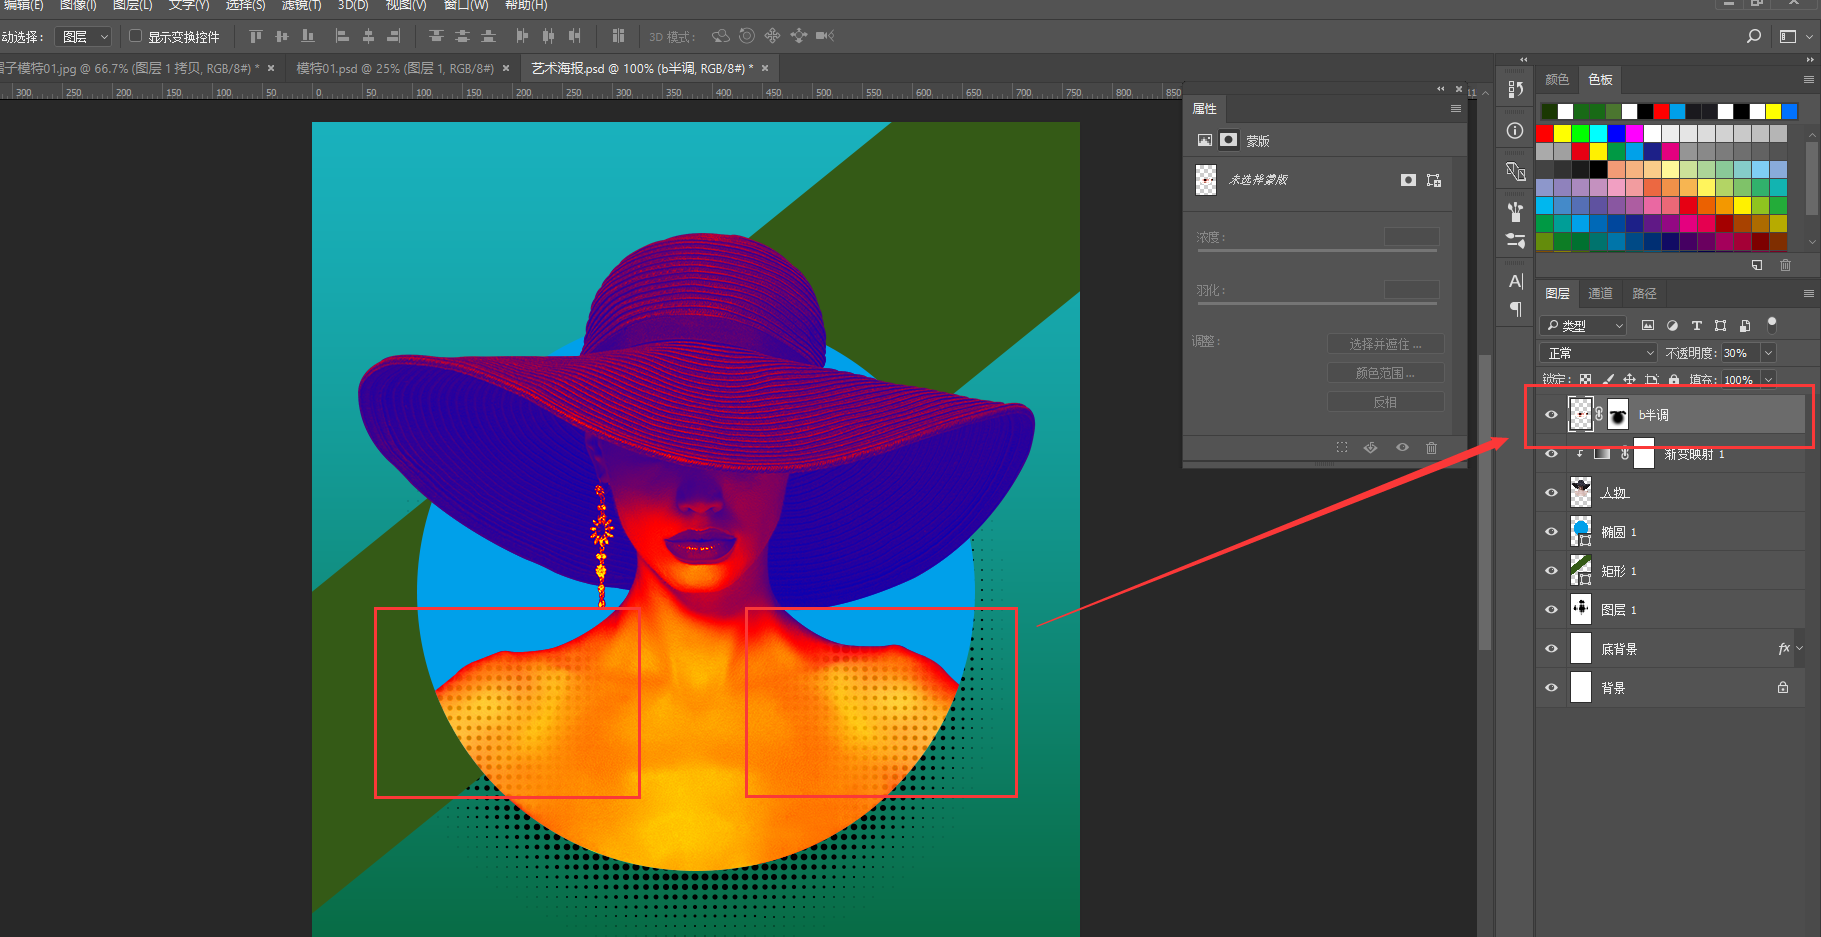
Task: Switch to the 通道 tab
Action: (x=1600, y=294)
